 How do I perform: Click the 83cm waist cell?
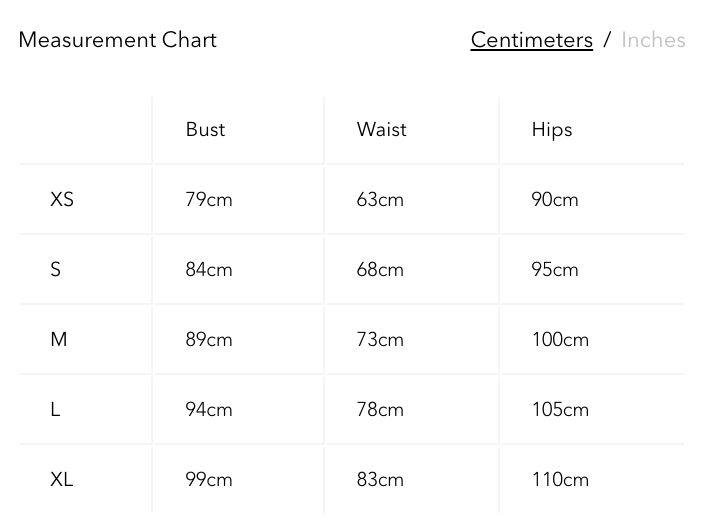[380, 479]
